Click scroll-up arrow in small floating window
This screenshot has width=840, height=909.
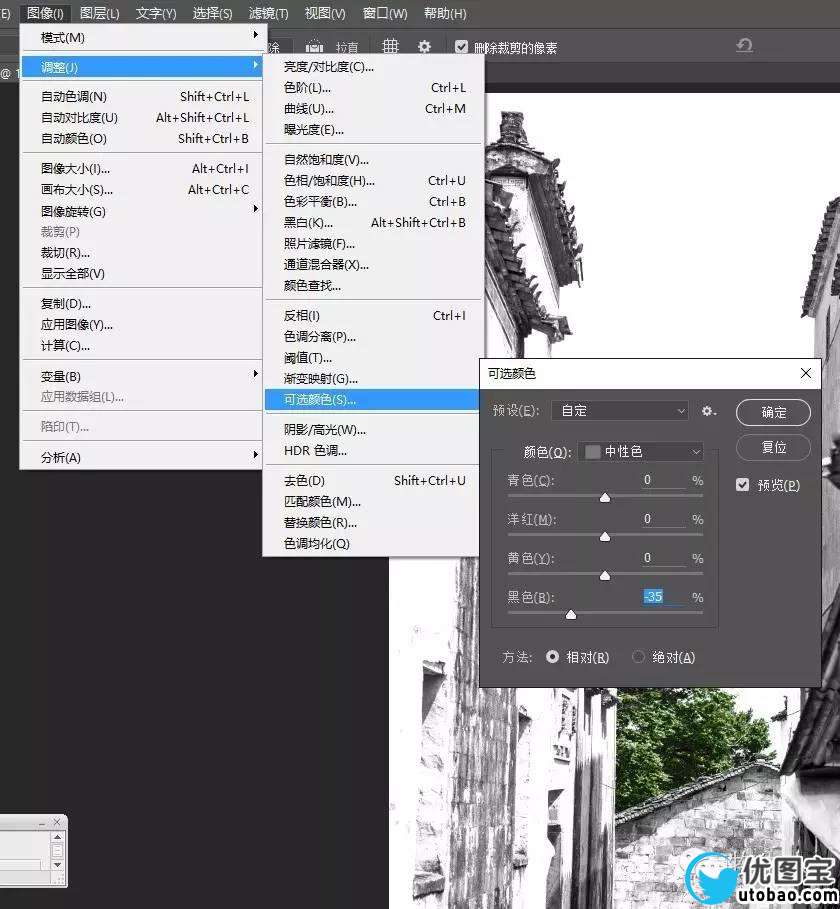pyautogui.click(x=58, y=839)
